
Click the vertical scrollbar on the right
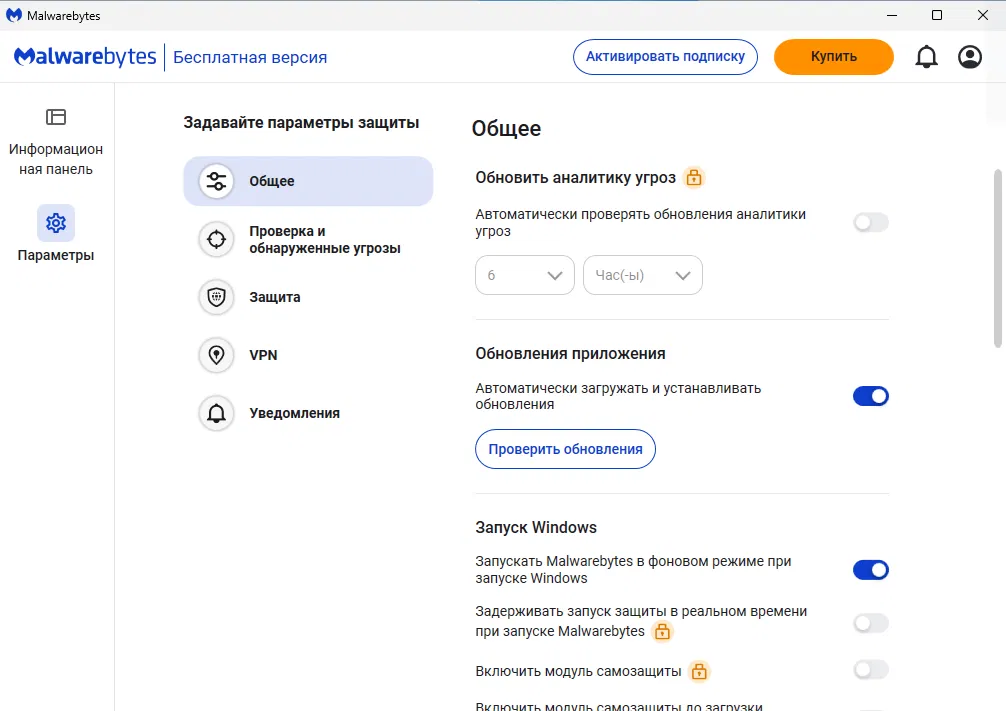click(x=997, y=260)
